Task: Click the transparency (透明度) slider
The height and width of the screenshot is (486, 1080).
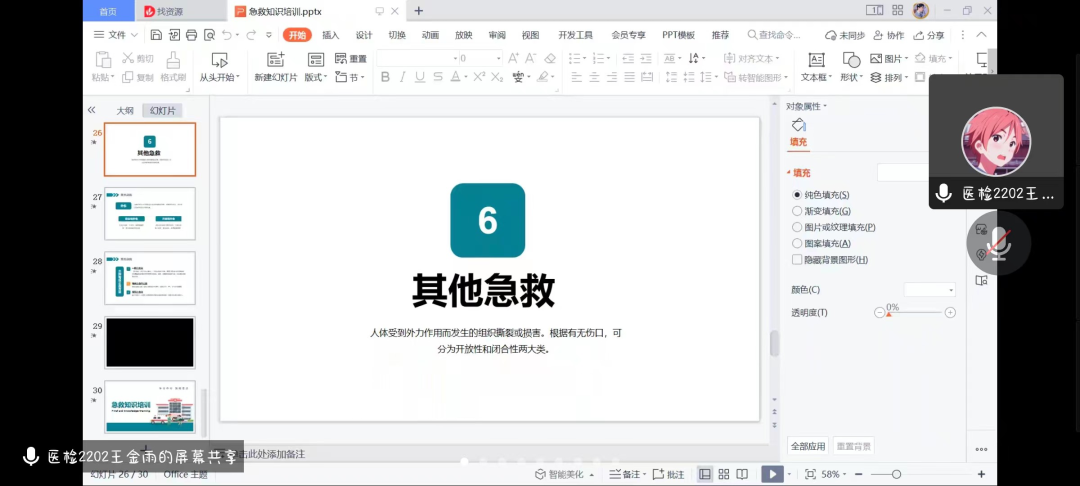Action: 915,313
